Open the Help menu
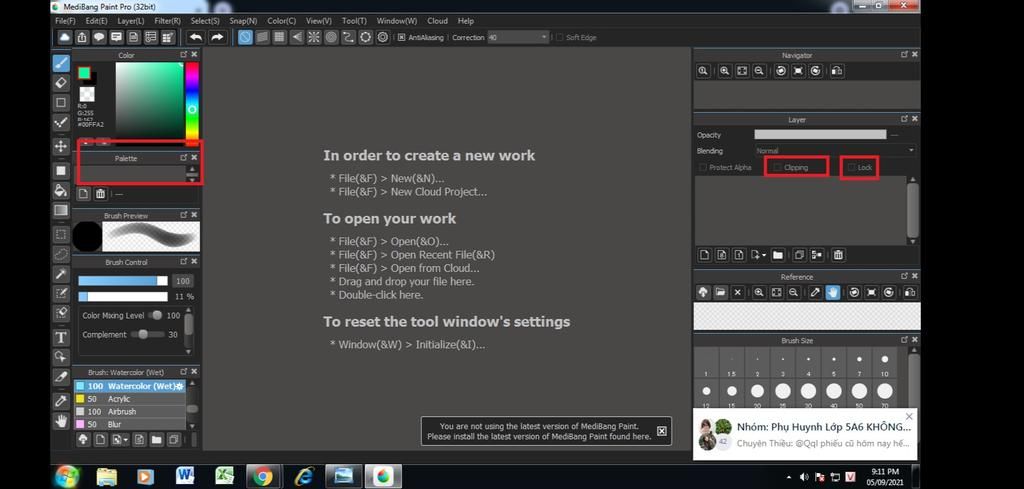Viewport: 1024px width, 489px height. pyautogui.click(x=466, y=21)
